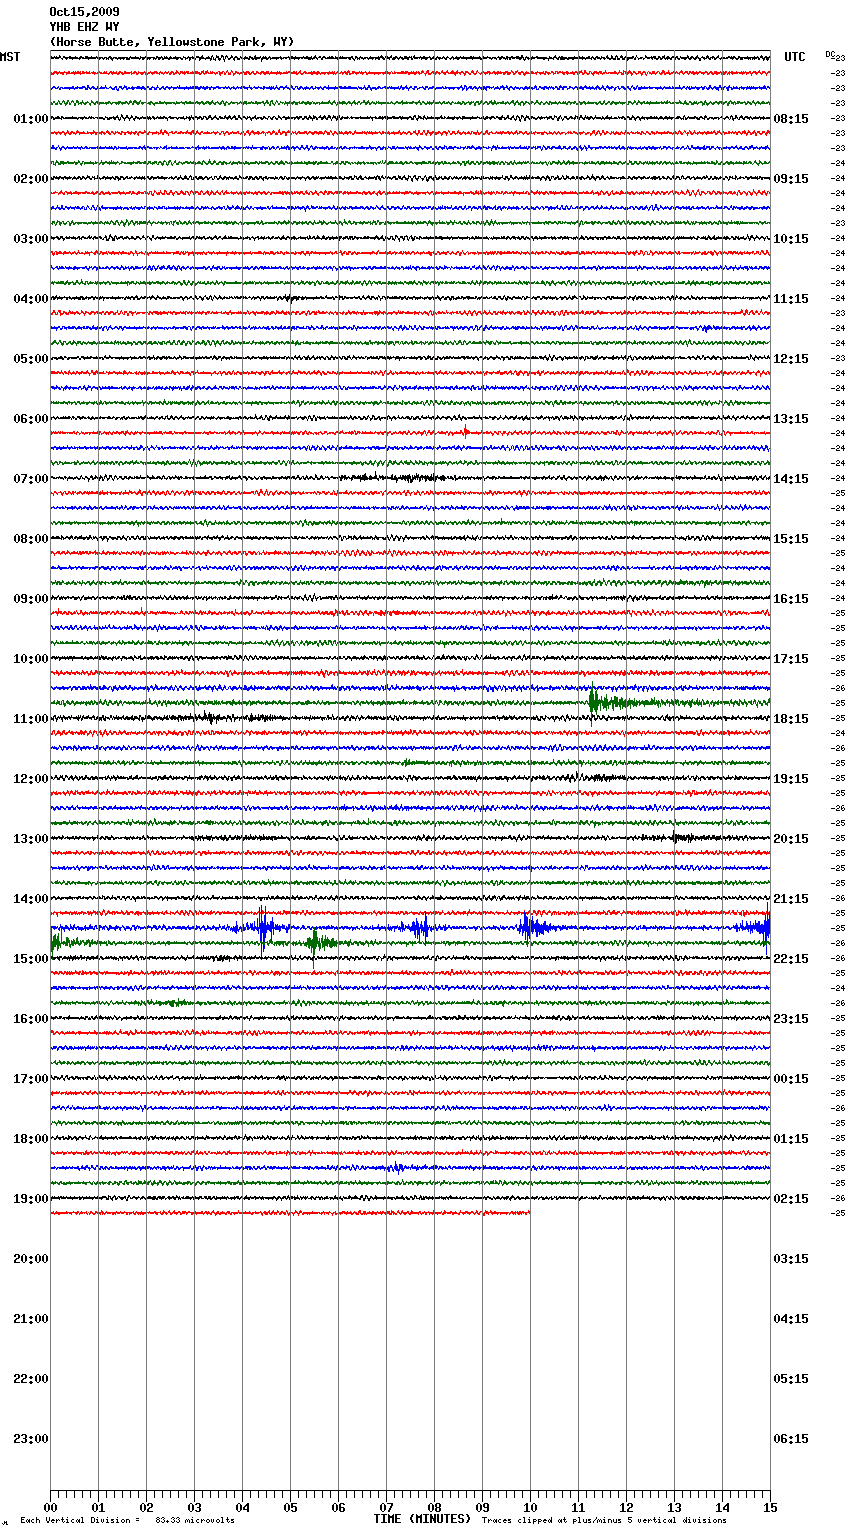Click "Traces clipped at plus/minus 5 vertical divisions" note
The height and width of the screenshot is (1534, 850).
tap(604, 1520)
